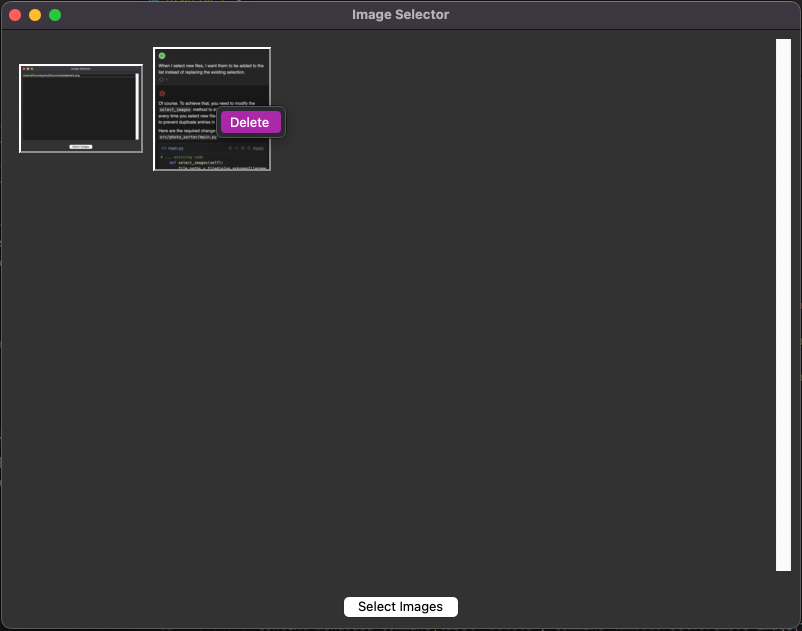Click the red avatar icon in chat thumbnail
This screenshot has width=802, height=631.
[162, 93]
